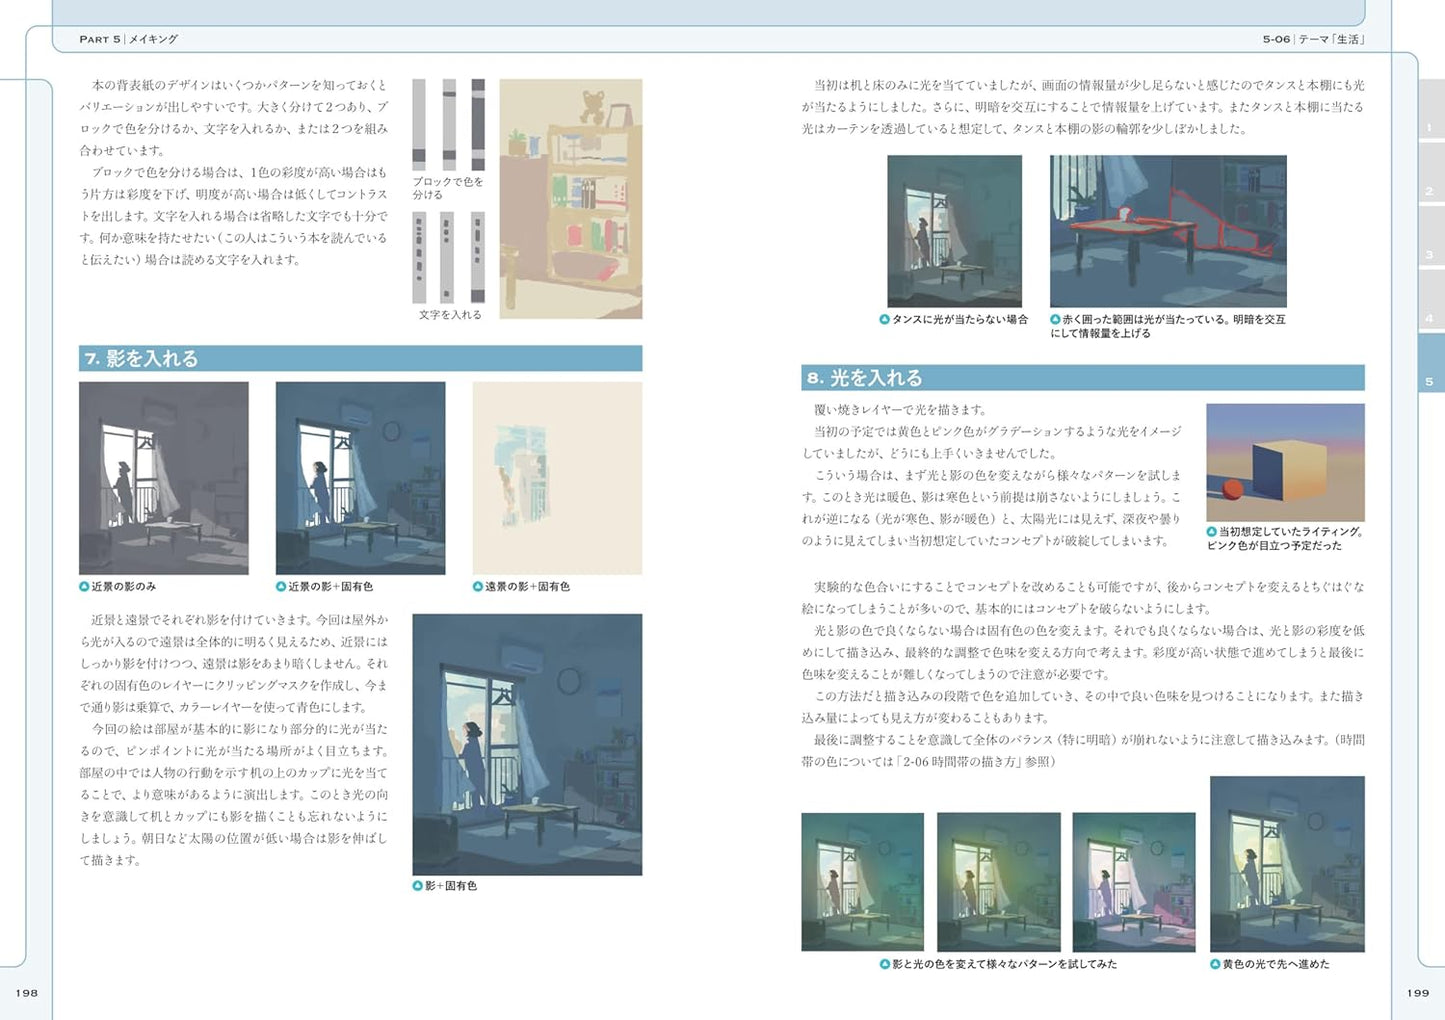The height and width of the screenshot is (1020, 1445).
Task: Click the 7. 影を入れる section header
Action: click(360, 358)
